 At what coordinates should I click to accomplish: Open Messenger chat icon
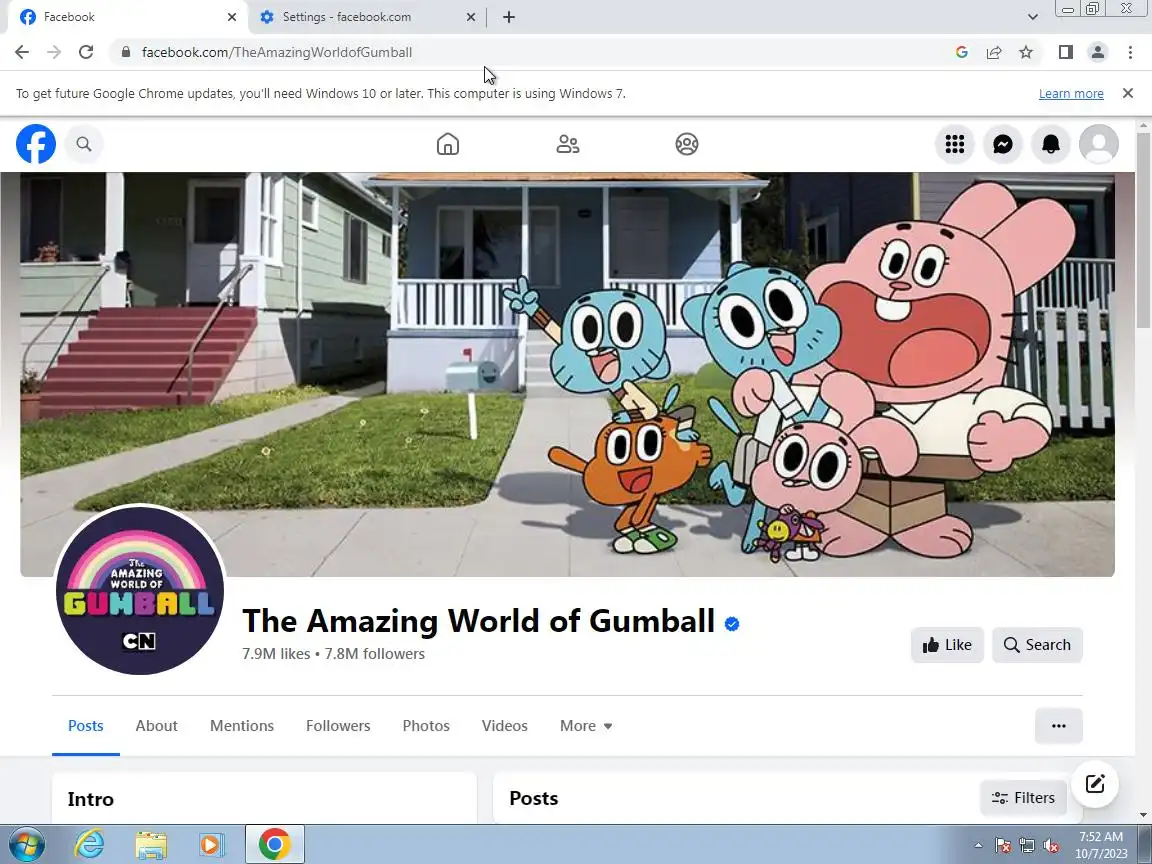[1003, 144]
